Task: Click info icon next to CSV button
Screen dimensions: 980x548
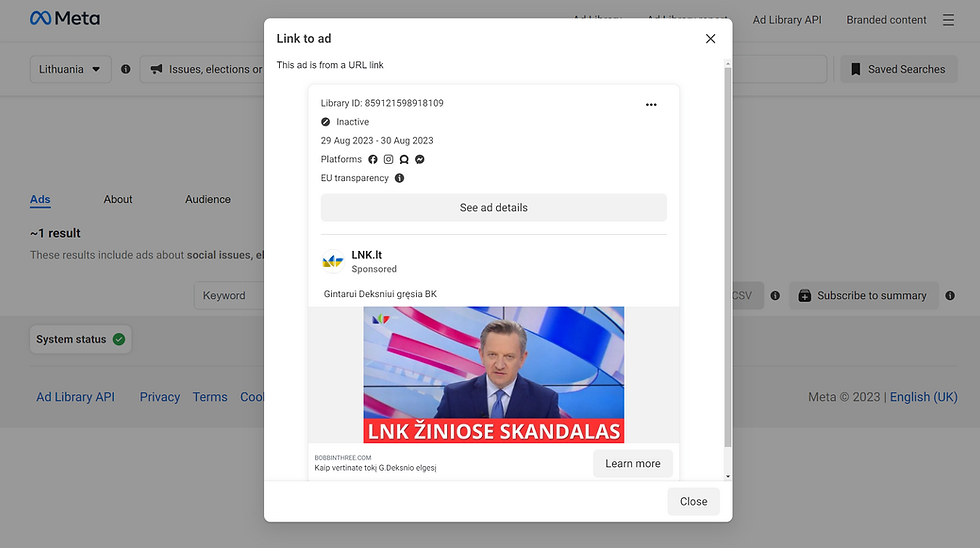Action: click(775, 296)
